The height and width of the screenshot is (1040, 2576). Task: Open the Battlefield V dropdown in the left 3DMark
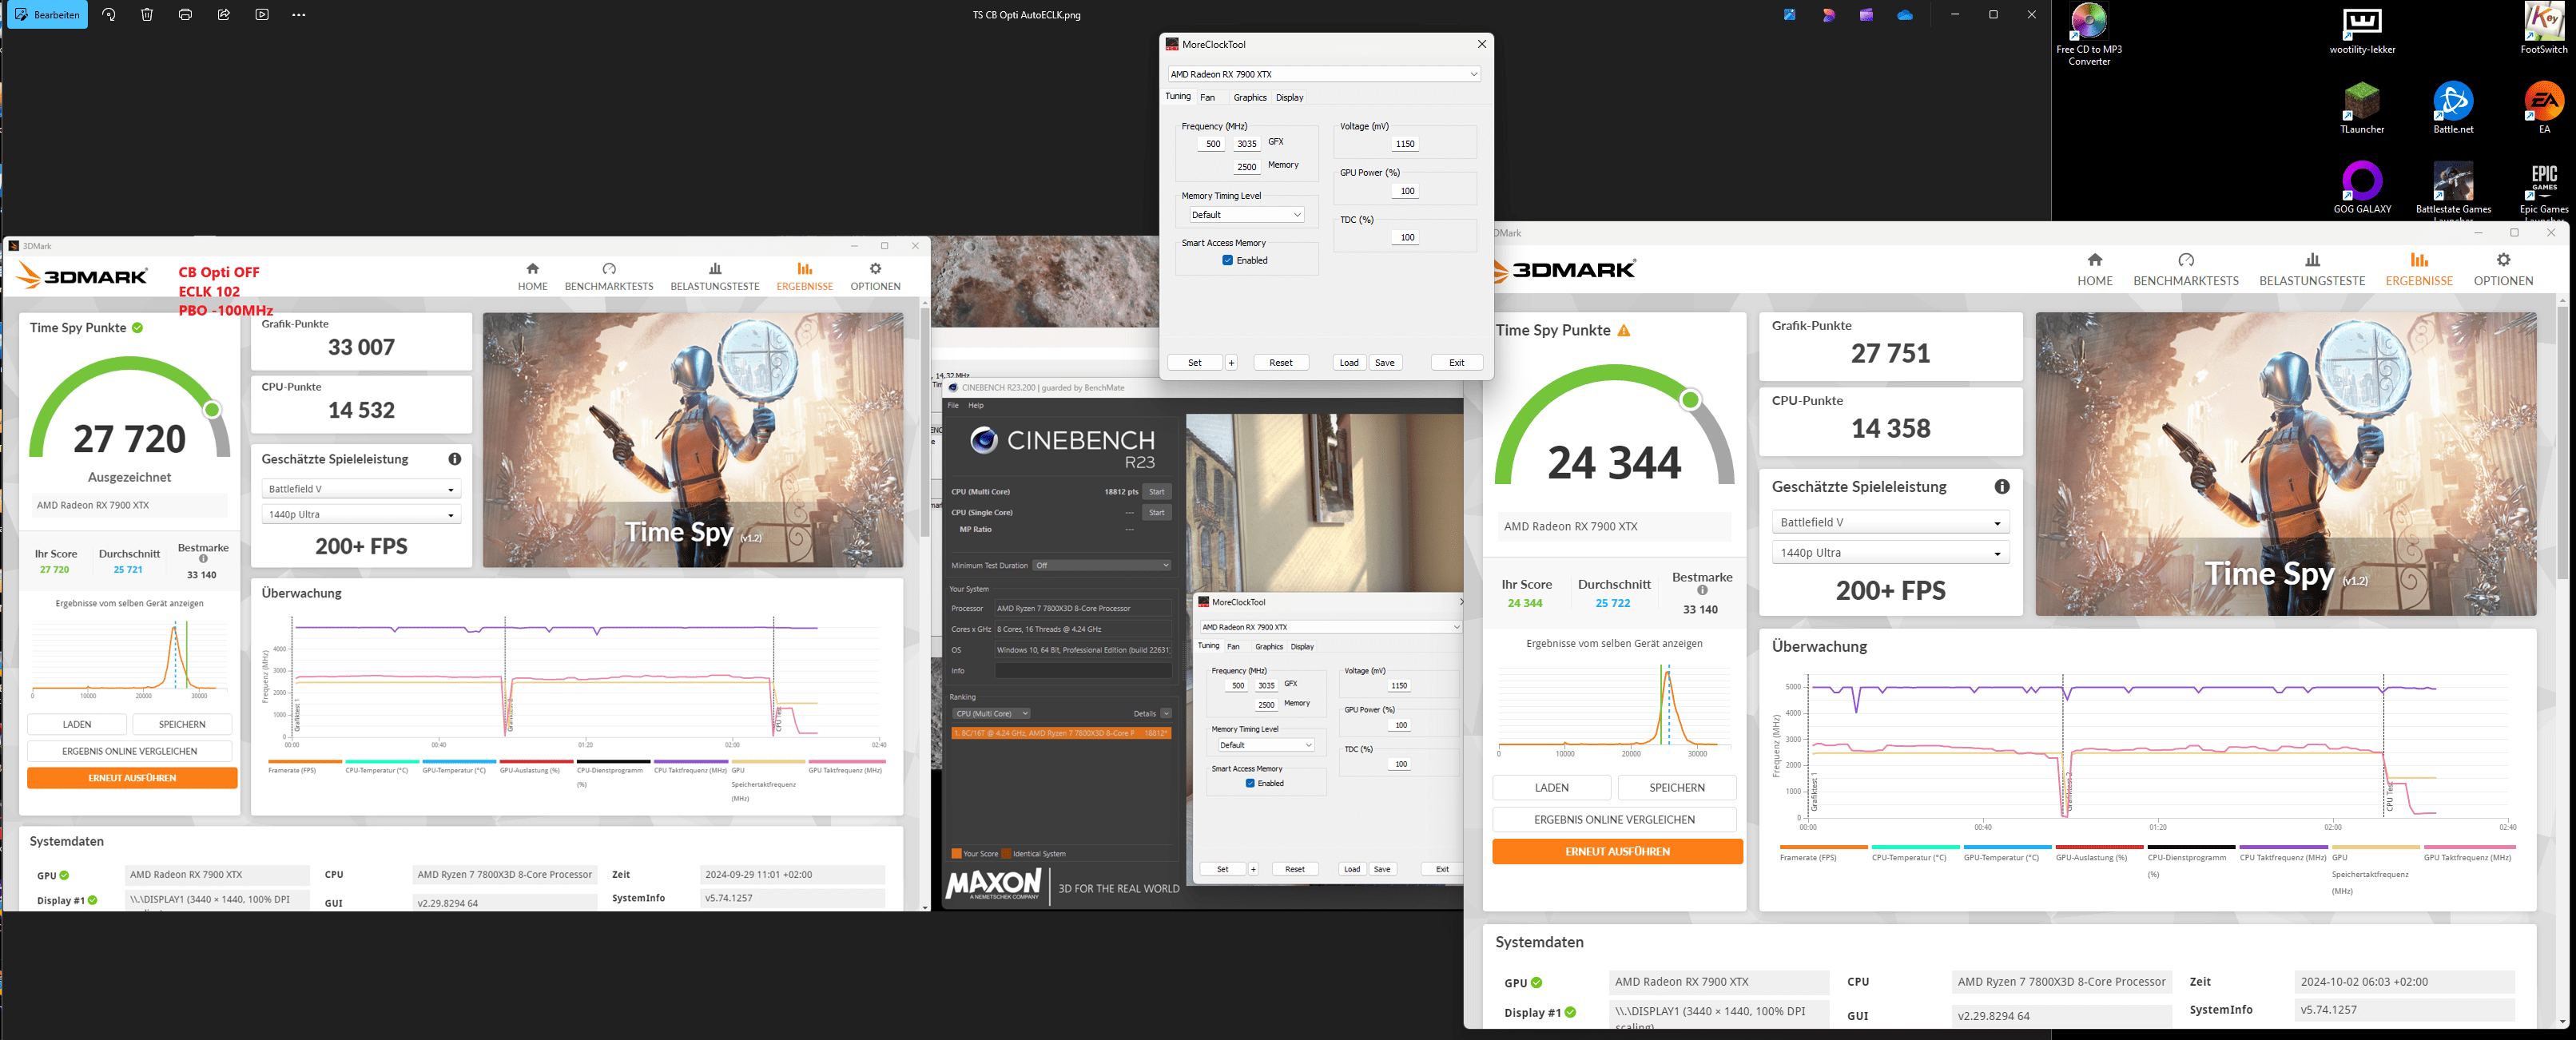361,489
